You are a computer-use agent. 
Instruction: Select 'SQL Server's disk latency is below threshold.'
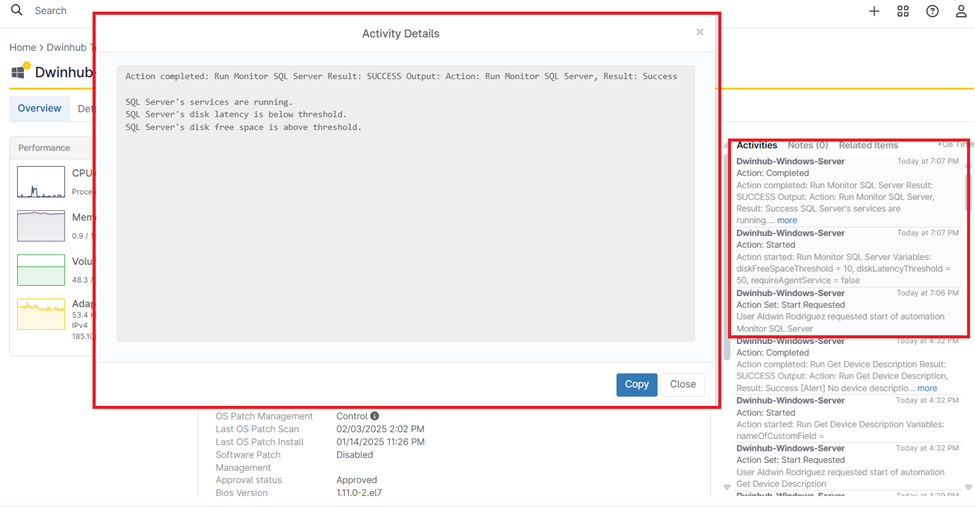236,114
